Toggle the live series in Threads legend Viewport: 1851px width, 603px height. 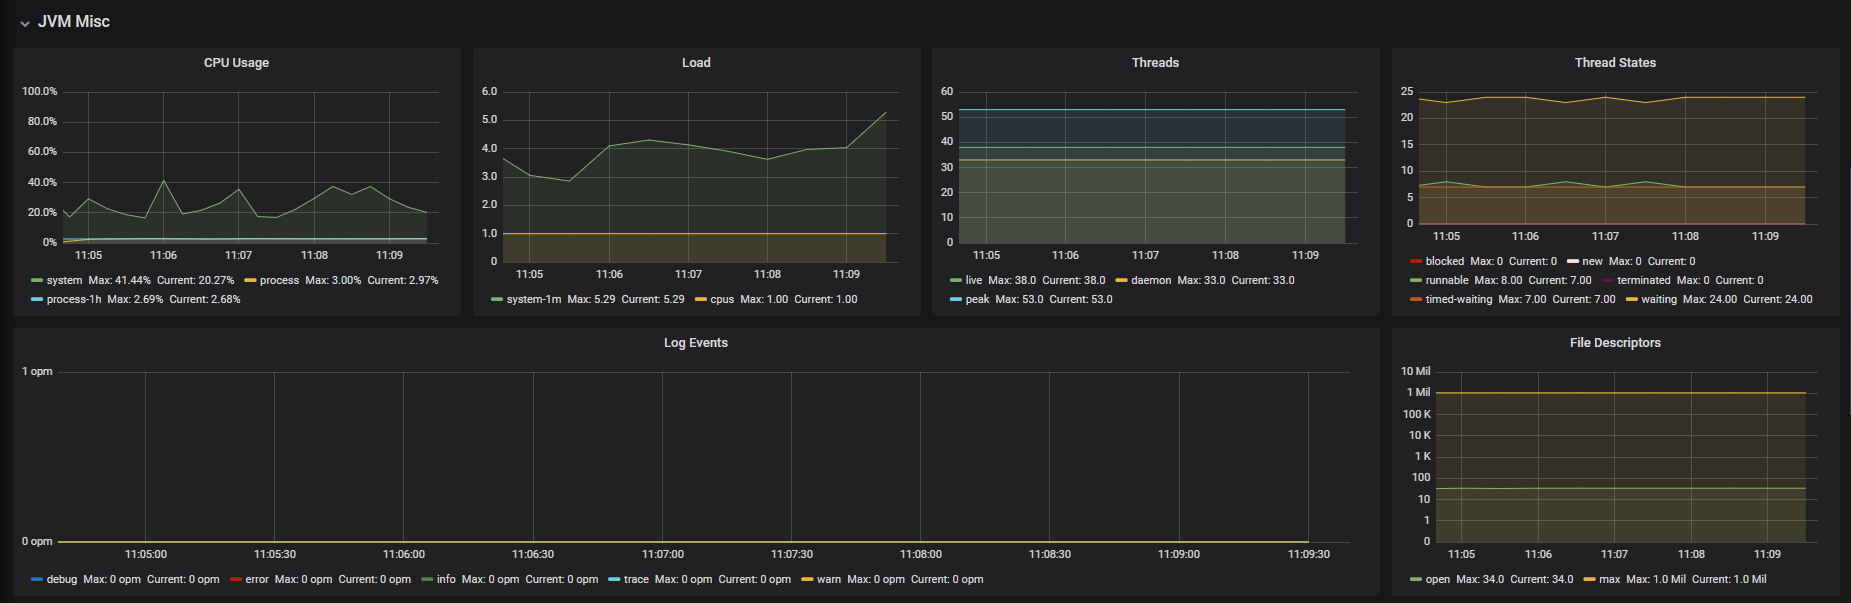(974, 280)
